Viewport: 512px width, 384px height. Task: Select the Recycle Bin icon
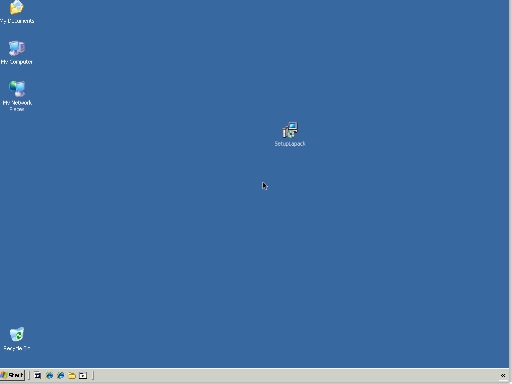tap(17, 334)
